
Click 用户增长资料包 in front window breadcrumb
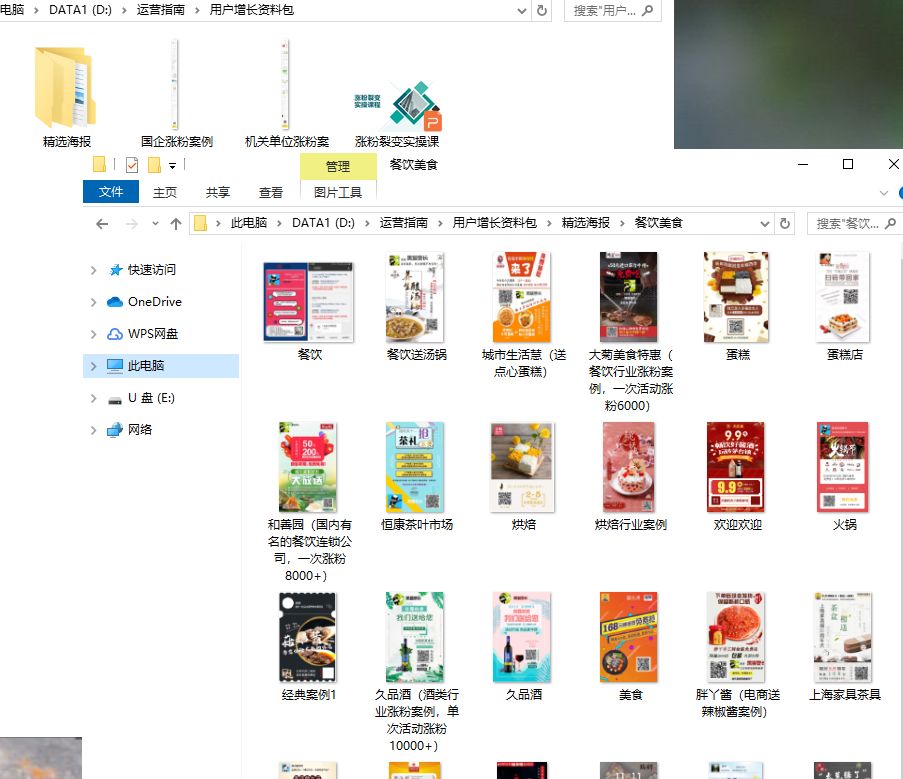coord(494,223)
